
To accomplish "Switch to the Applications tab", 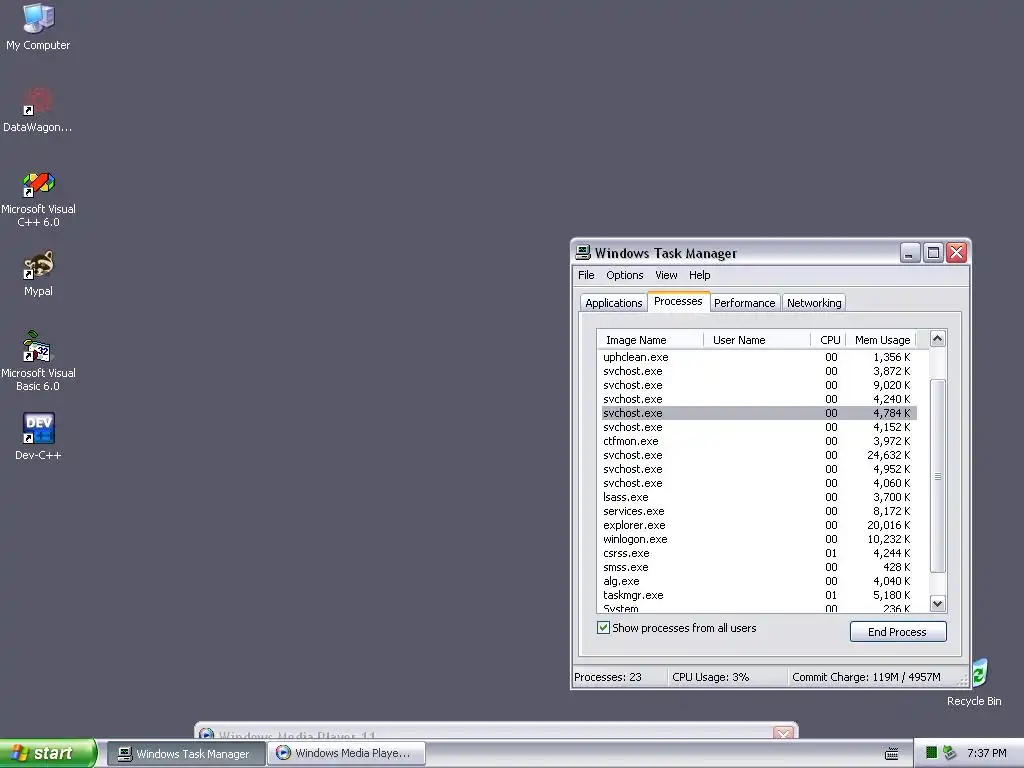I will pyautogui.click(x=613, y=303).
